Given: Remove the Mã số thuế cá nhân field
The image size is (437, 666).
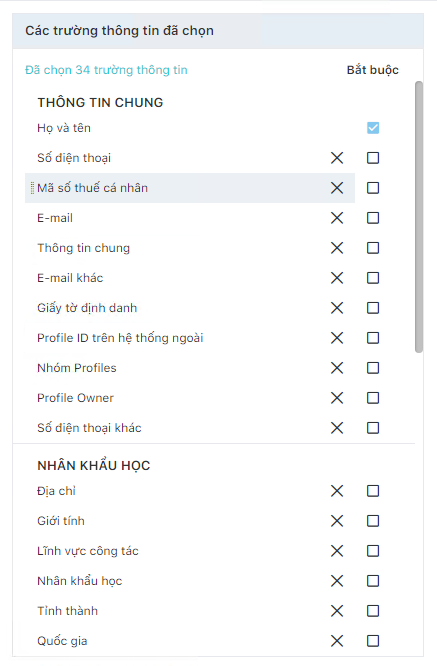Looking at the screenshot, I should coord(337,188).
